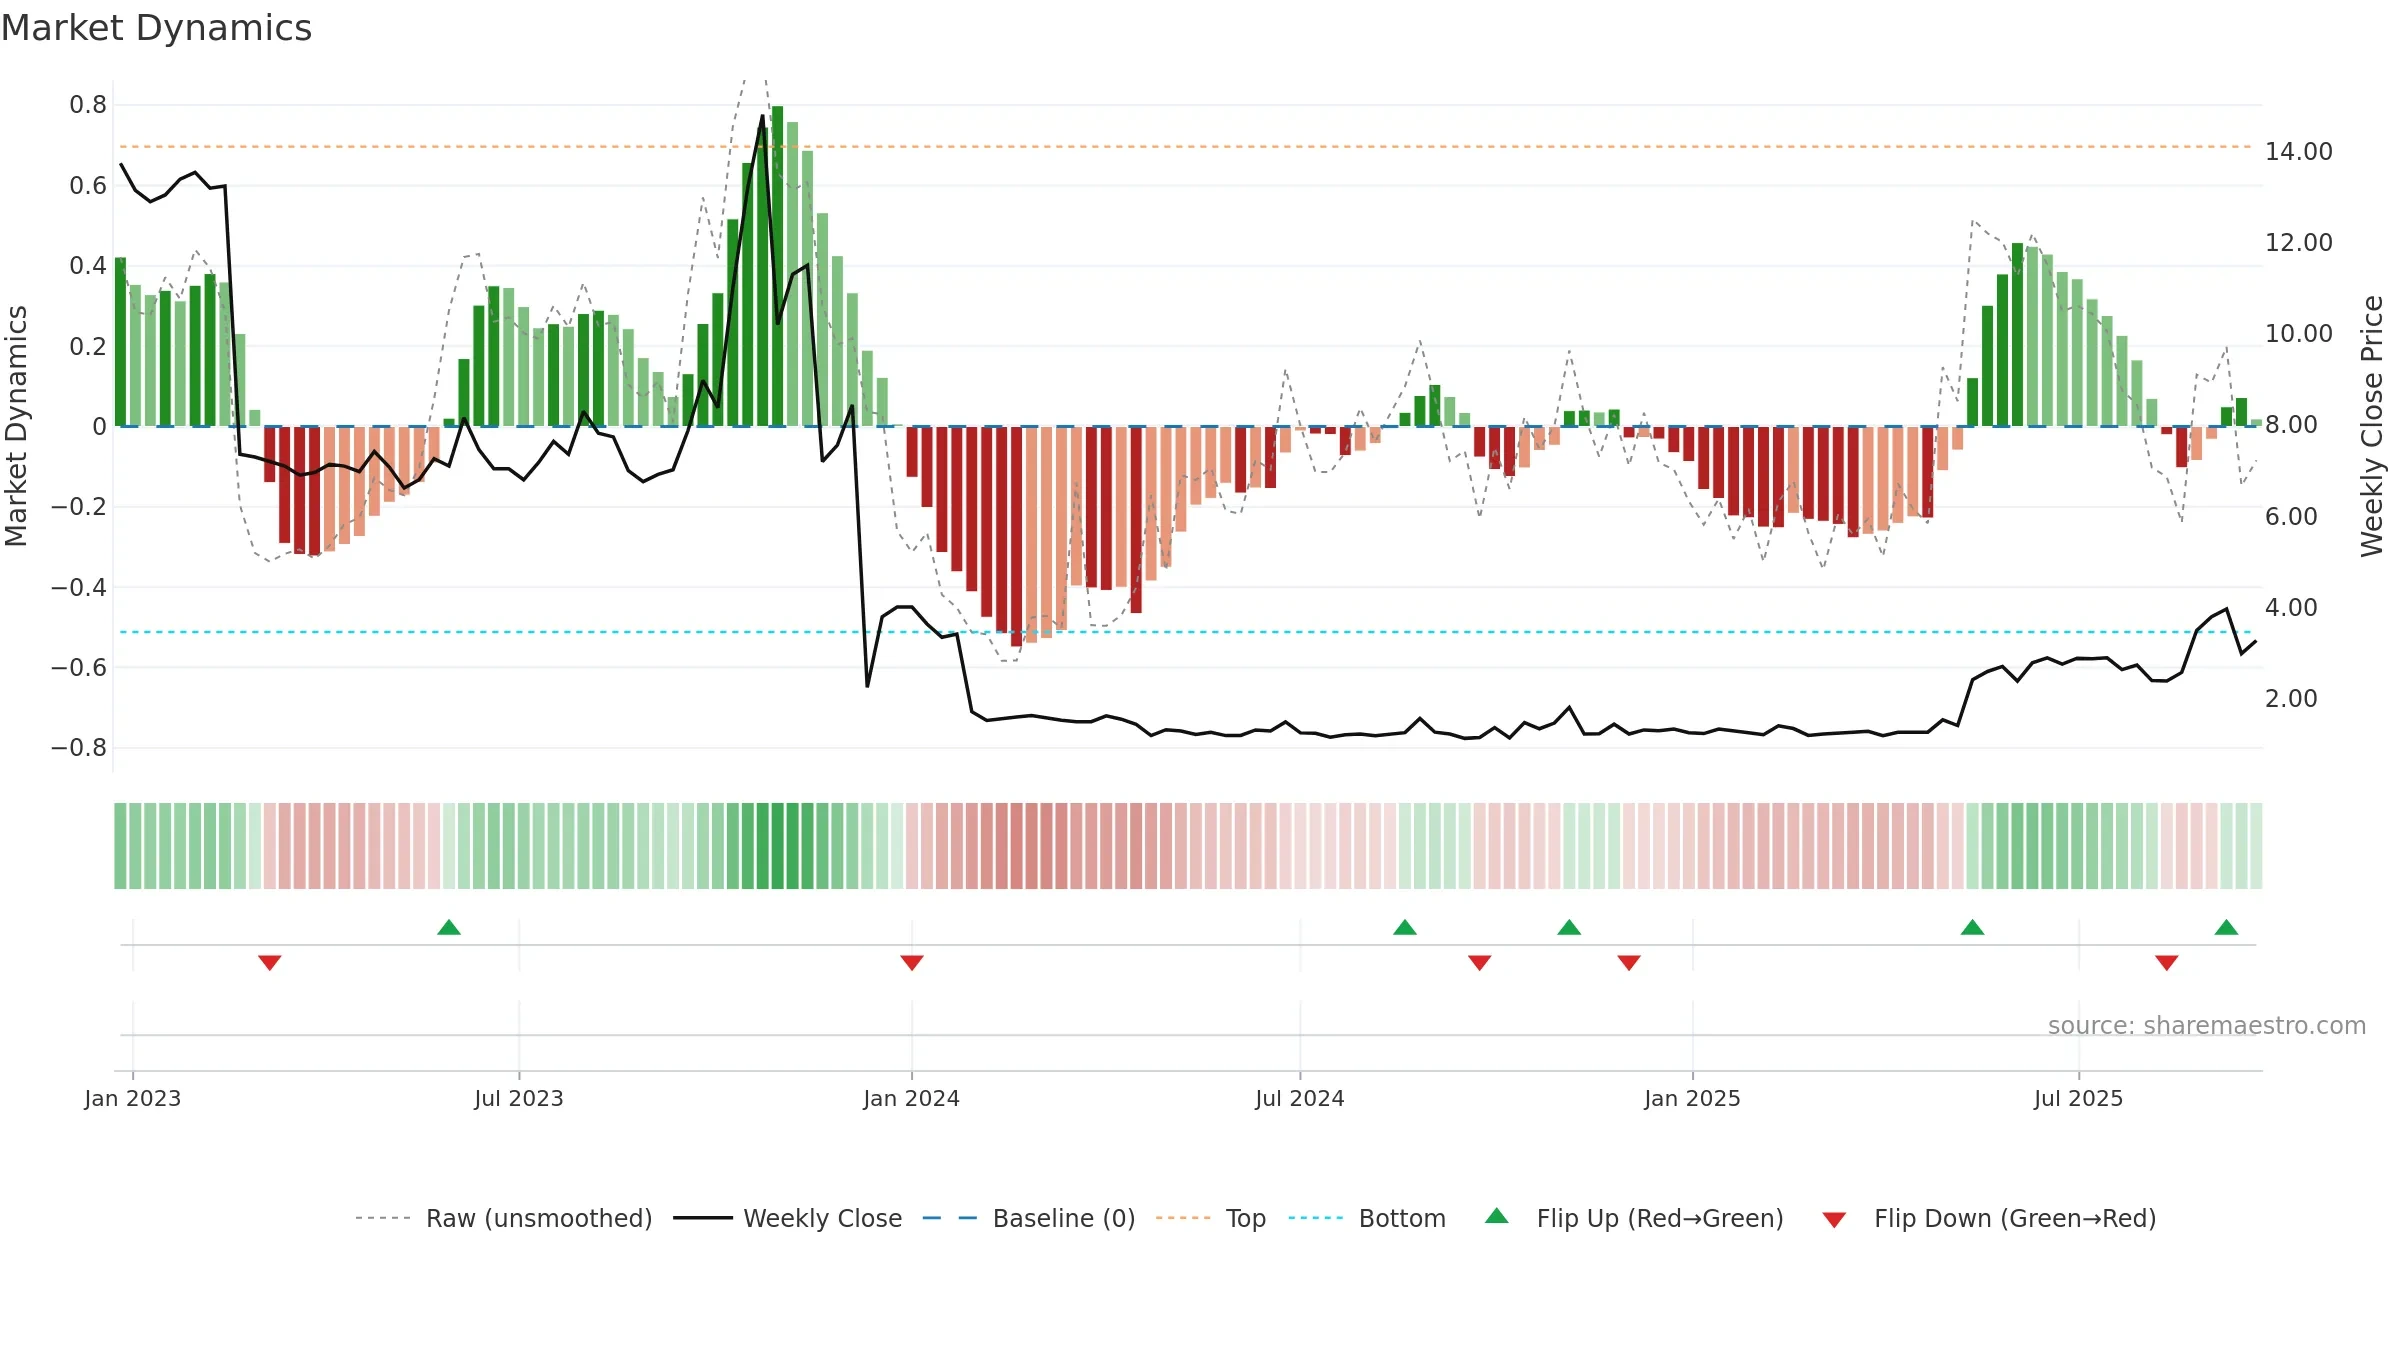
Task: Click the 12.00 price axis label
Action: click(x=2299, y=243)
